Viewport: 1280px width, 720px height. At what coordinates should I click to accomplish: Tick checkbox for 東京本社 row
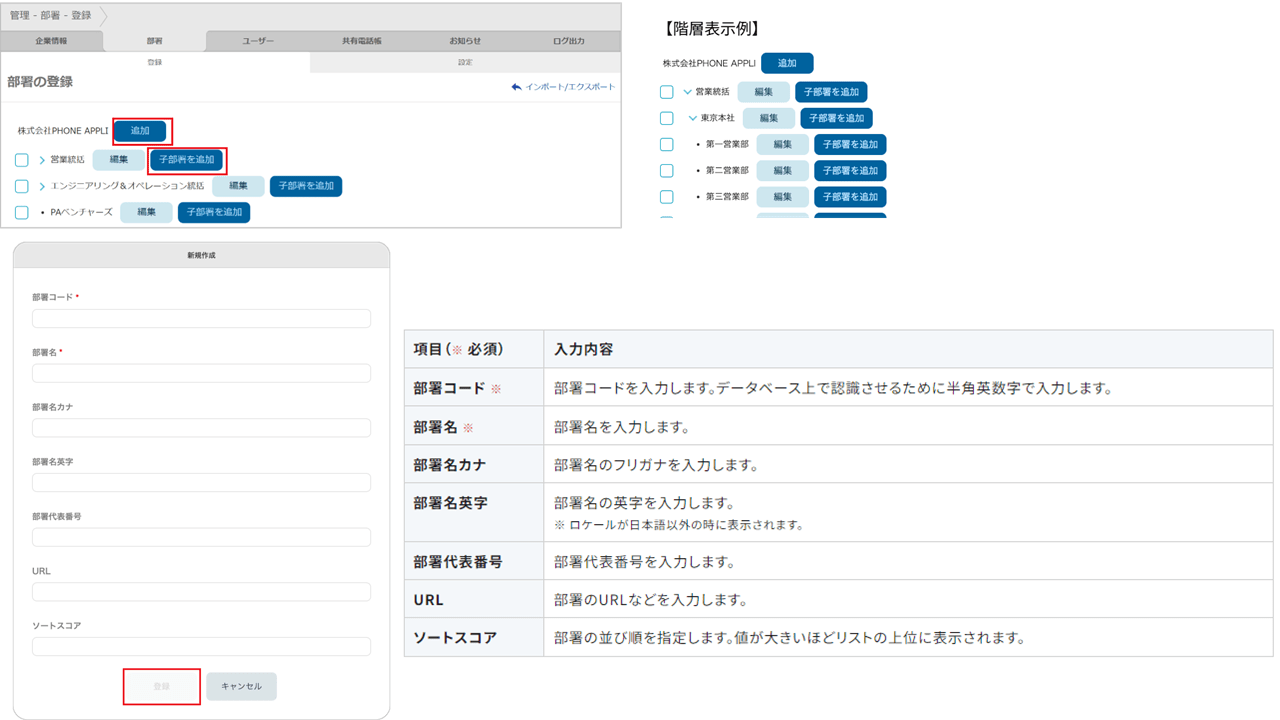click(x=666, y=118)
